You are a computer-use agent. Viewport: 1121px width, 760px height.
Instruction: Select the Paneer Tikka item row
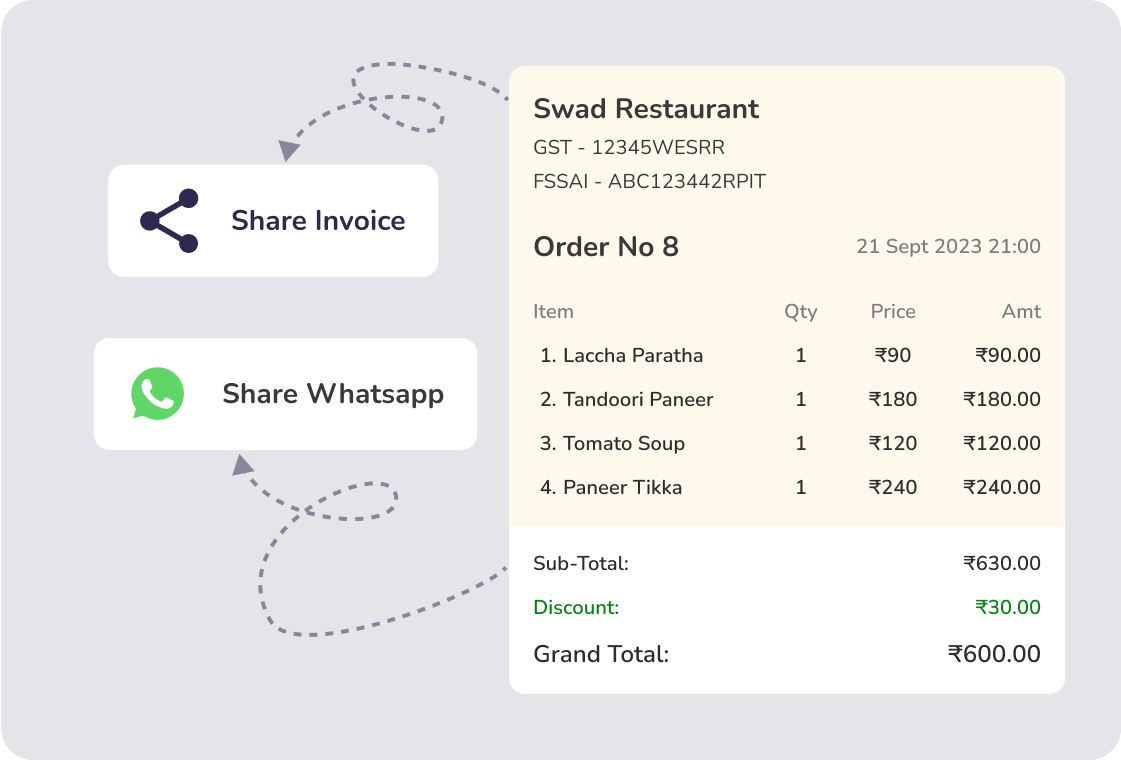611,487
